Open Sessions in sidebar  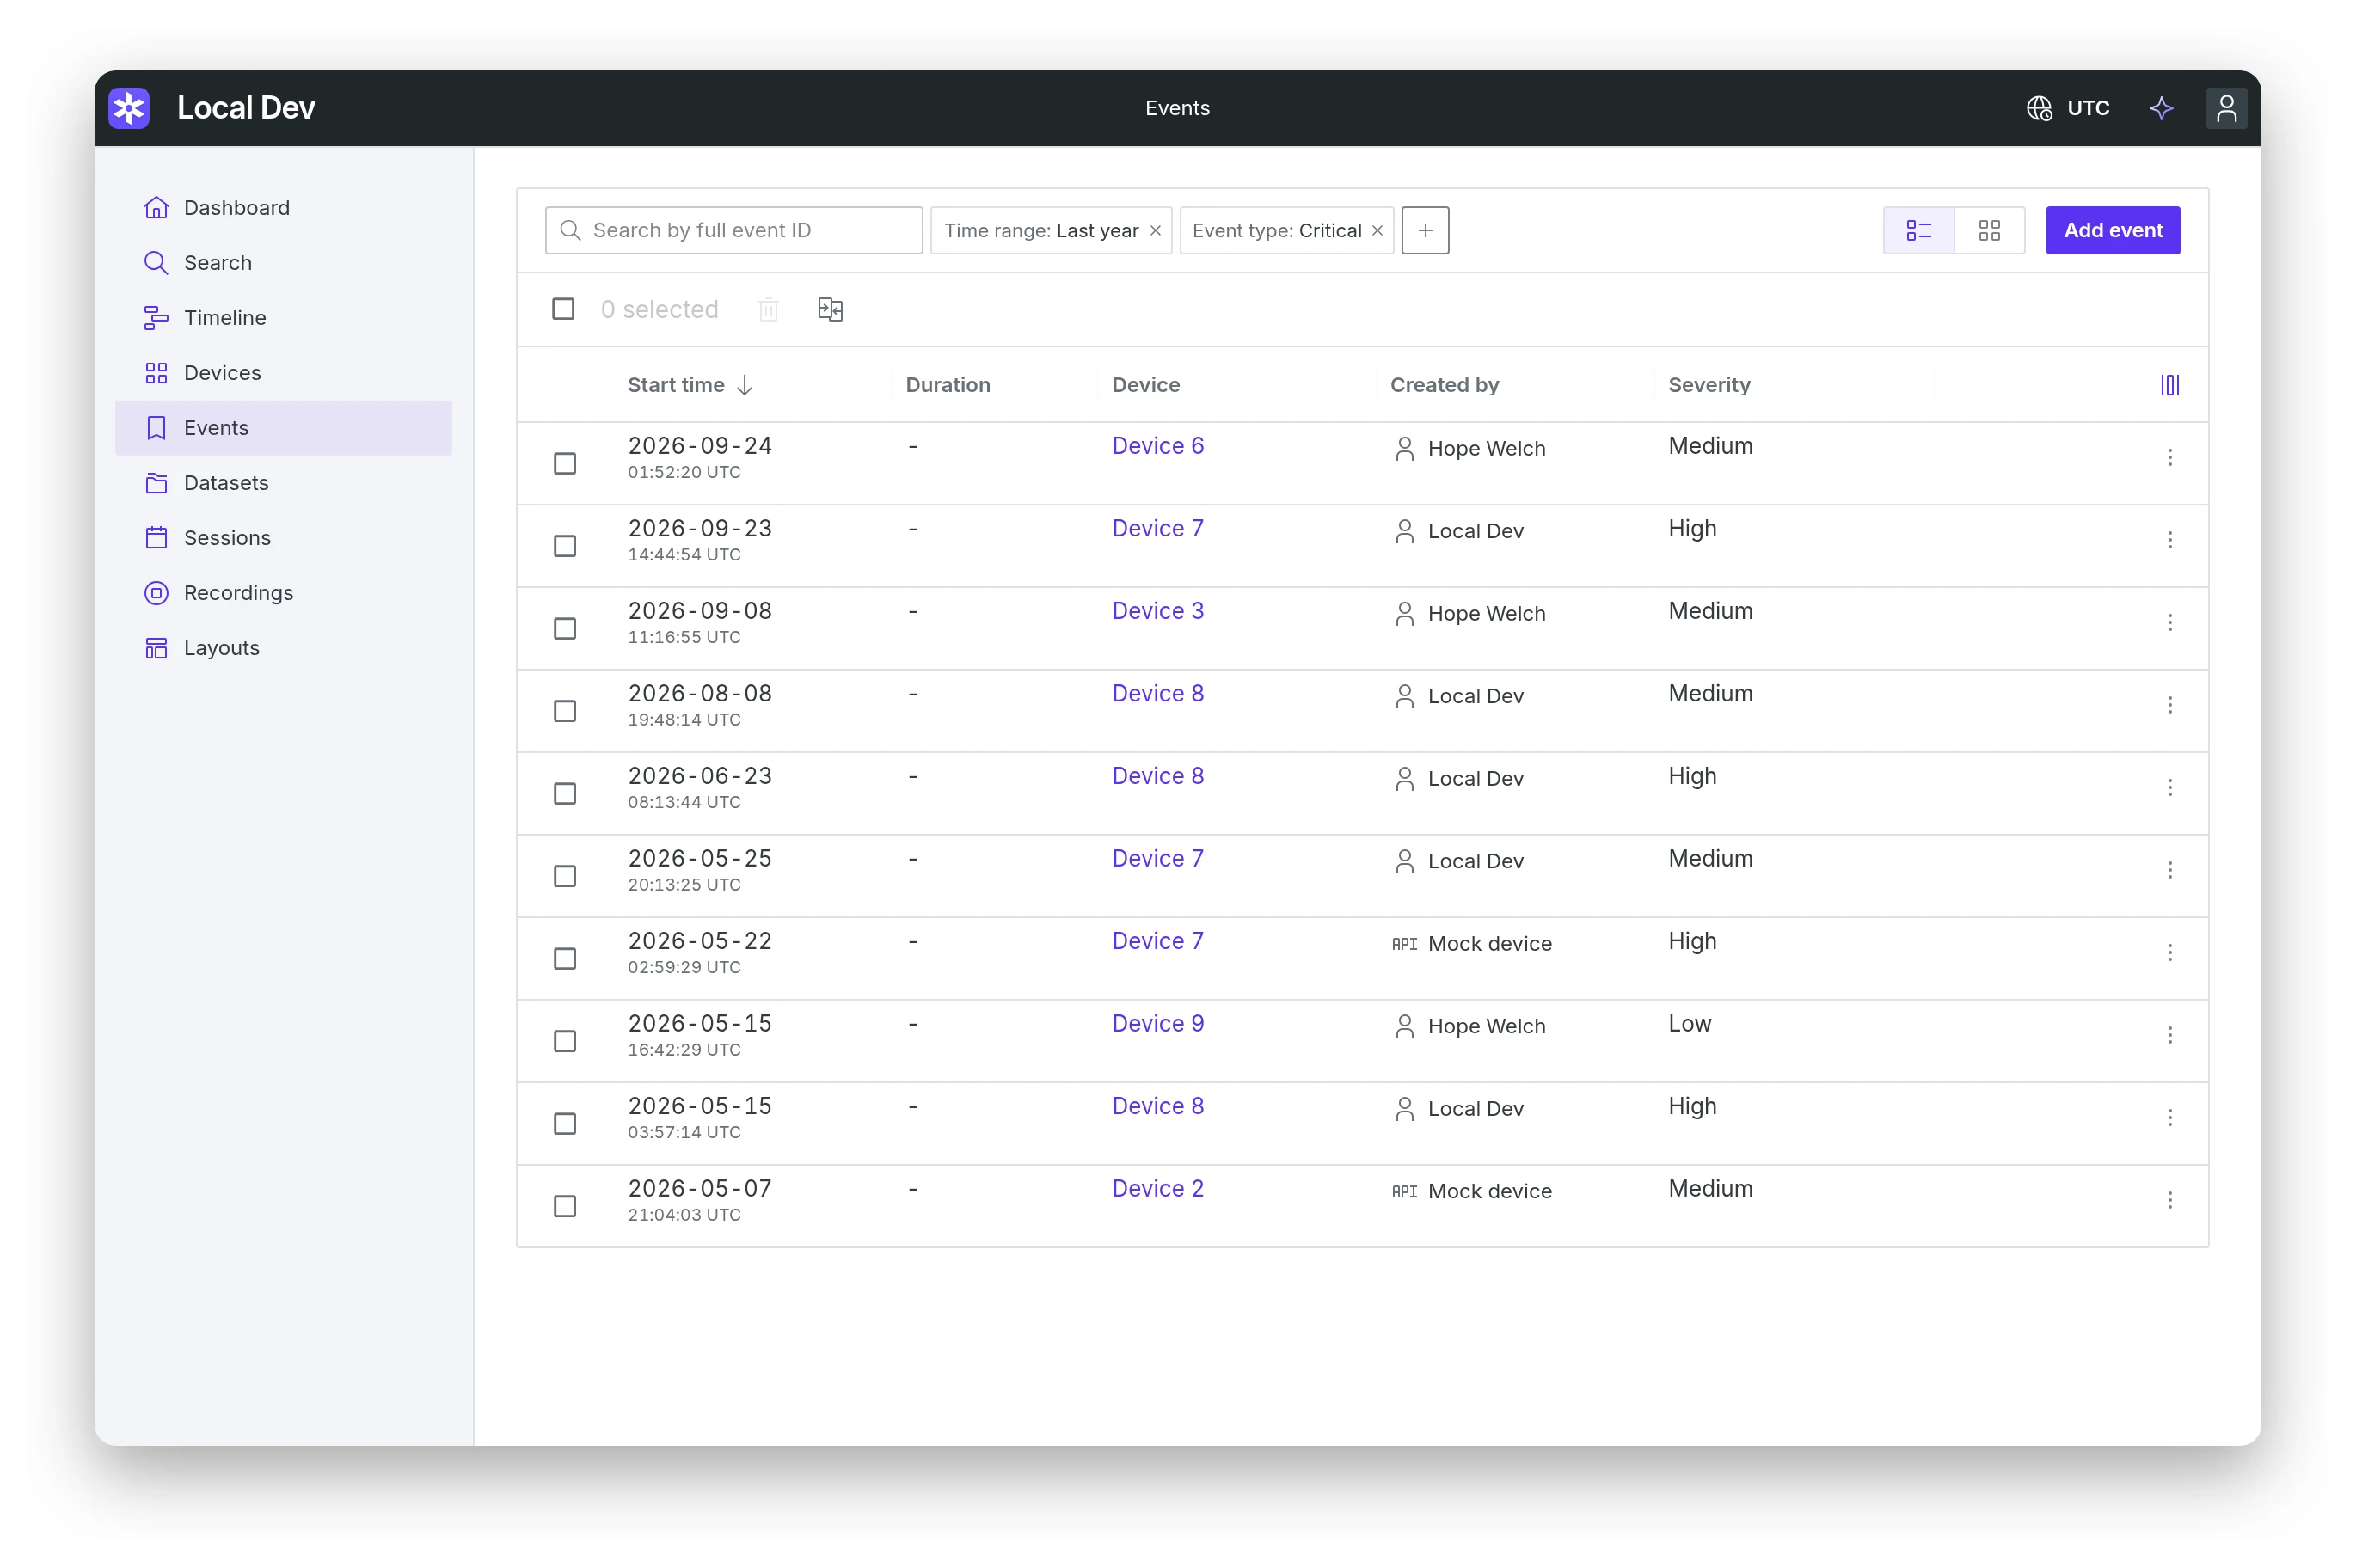pyautogui.click(x=283, y=538)
